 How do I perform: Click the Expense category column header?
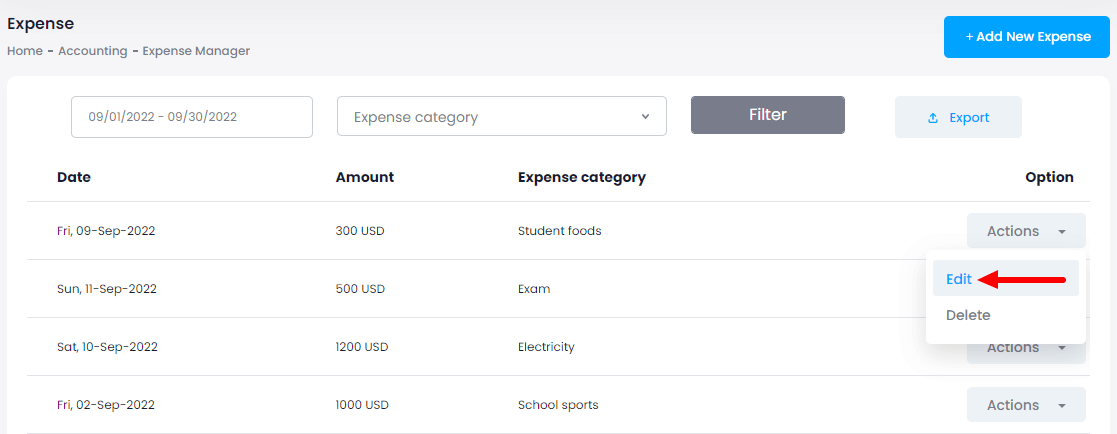tap(581, 177)
